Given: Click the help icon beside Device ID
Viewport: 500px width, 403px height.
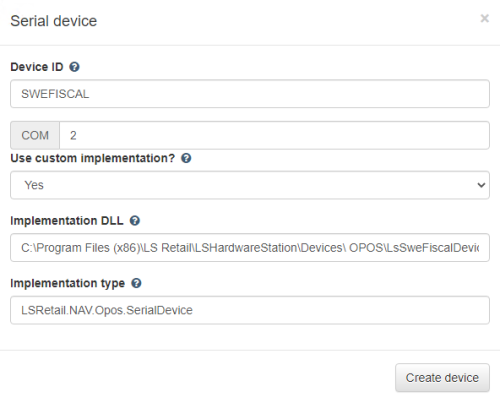Looking at the screenshot, I should pyautogui.click(x=74, y=67).
